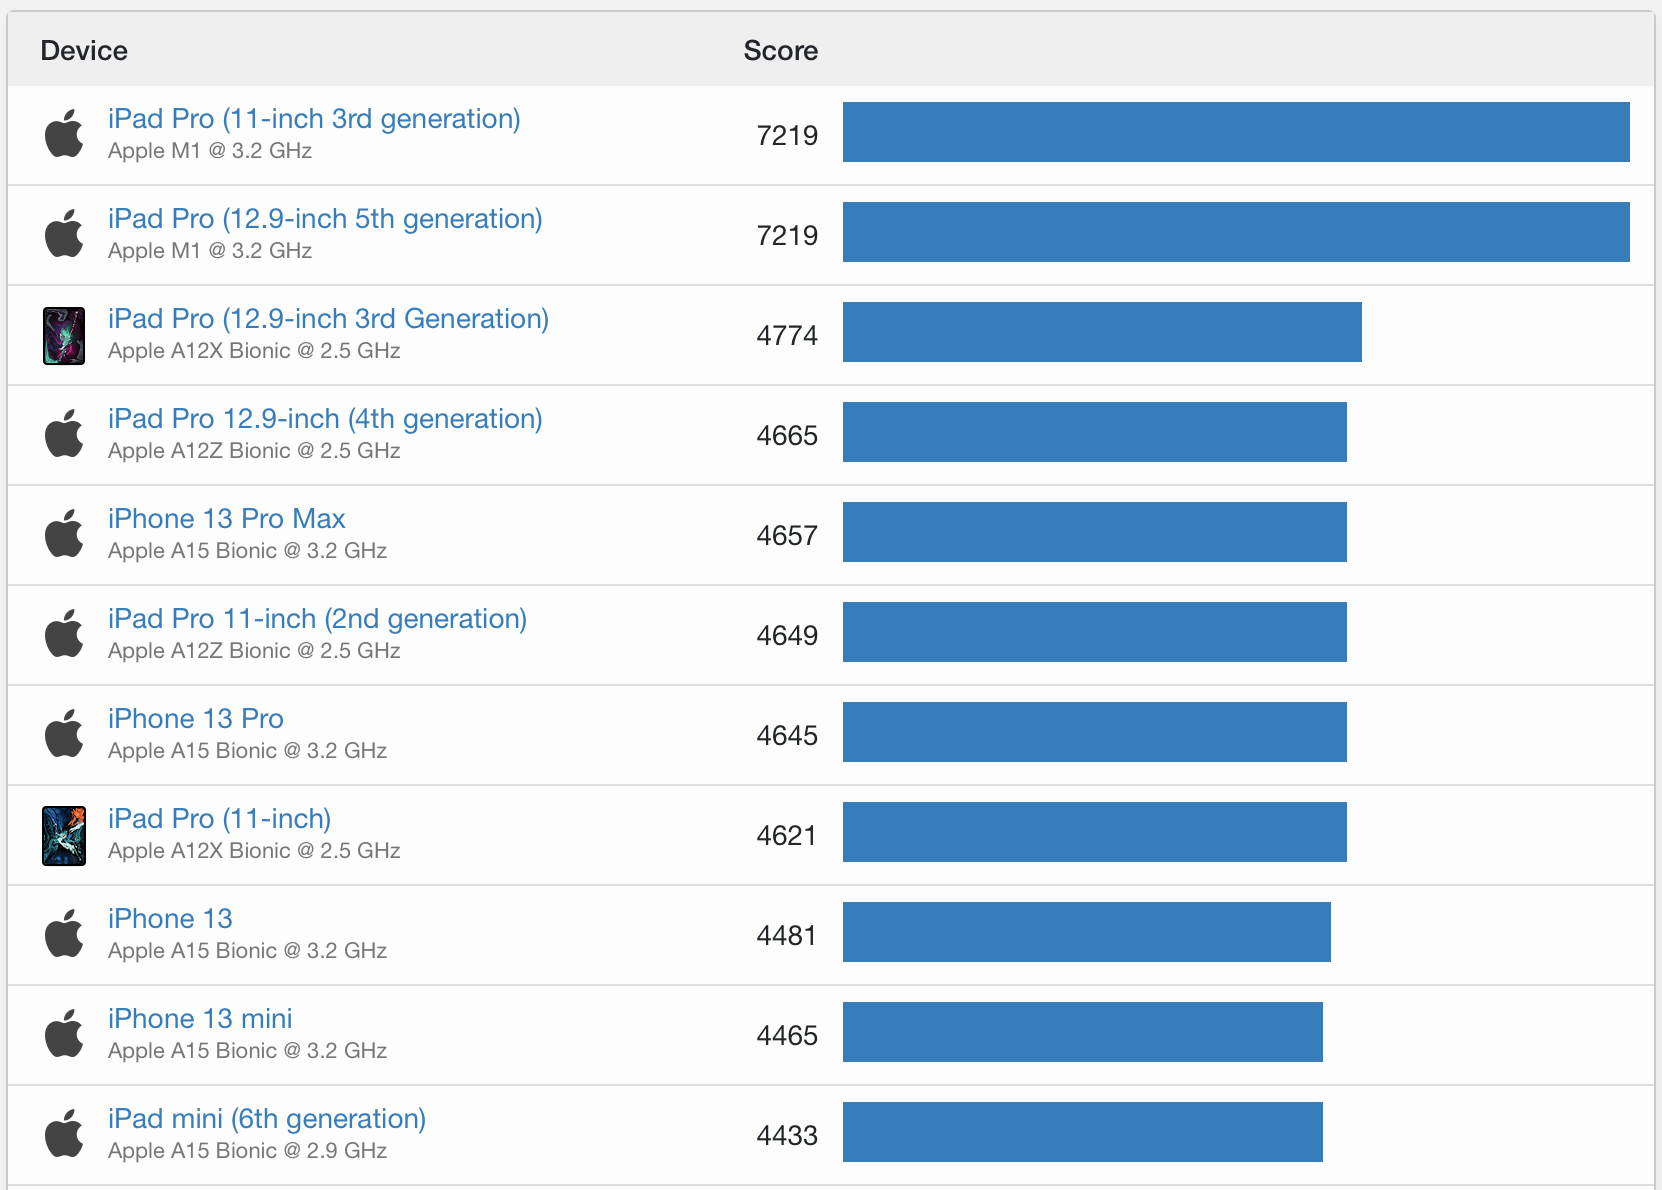Click the 4621 score bar
This screenshot has width=1662, height=1190.
(1095, 832)
